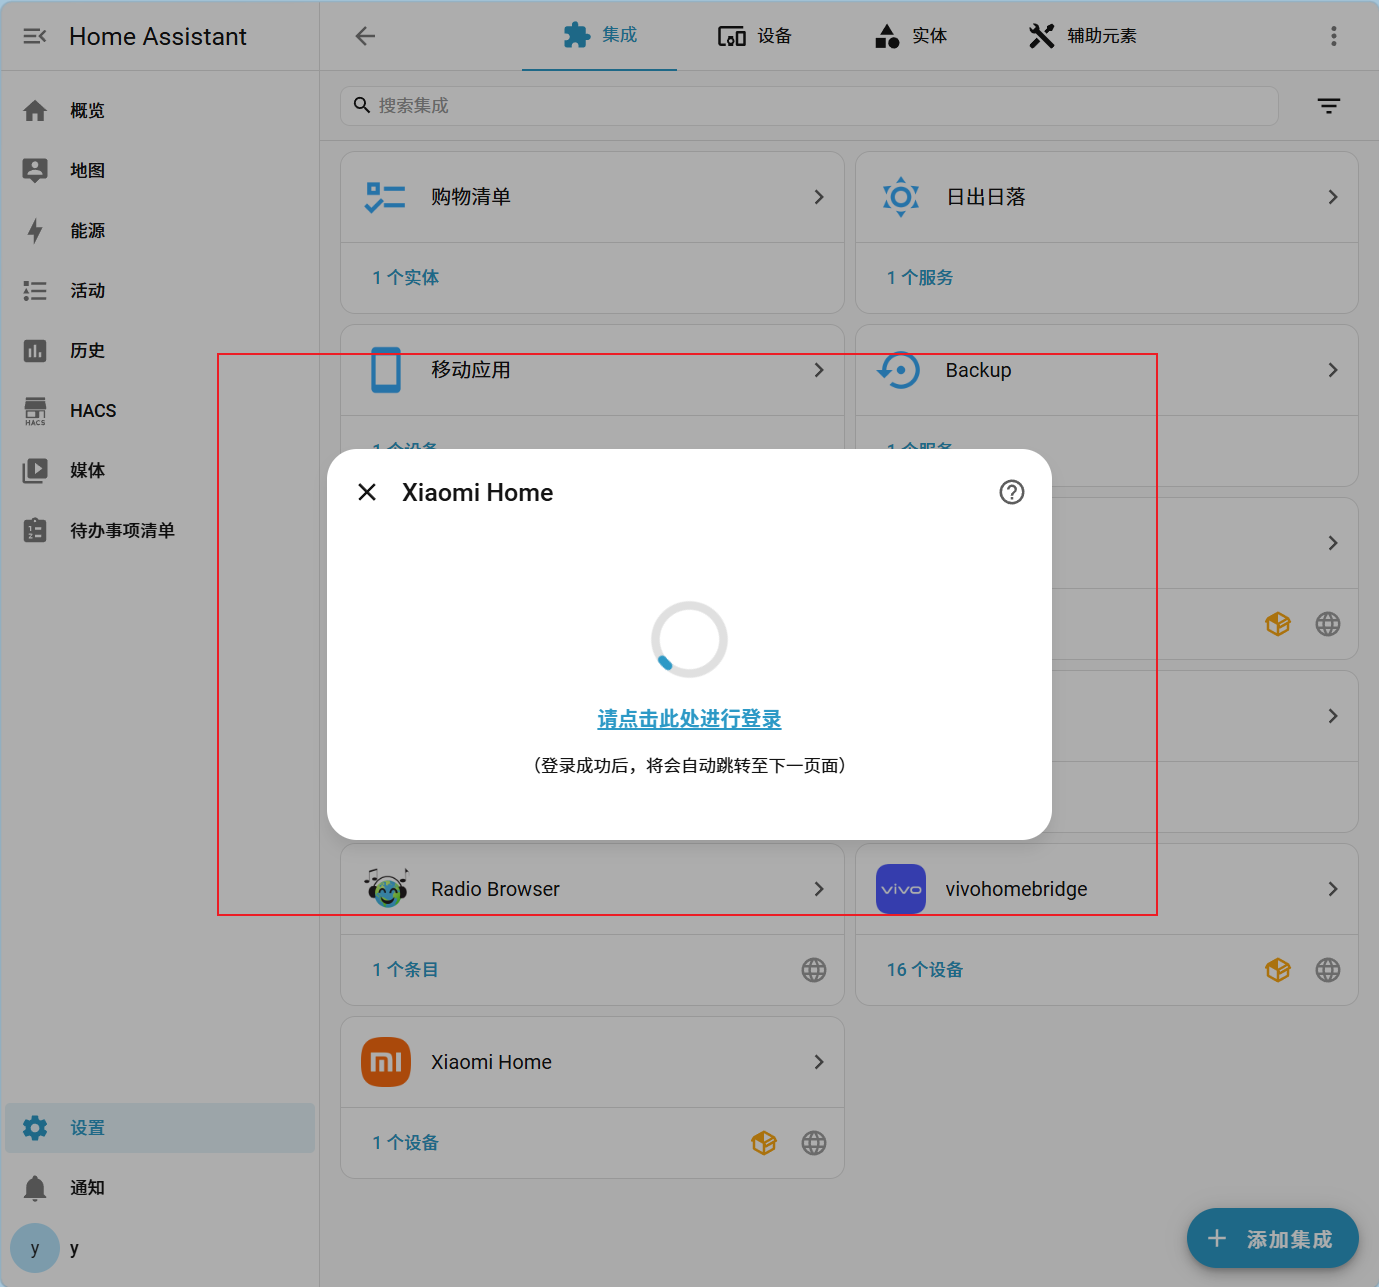1379x1287 pixels.
Task: Open 设置 settings in sidebar
Action: (160, 1128)
